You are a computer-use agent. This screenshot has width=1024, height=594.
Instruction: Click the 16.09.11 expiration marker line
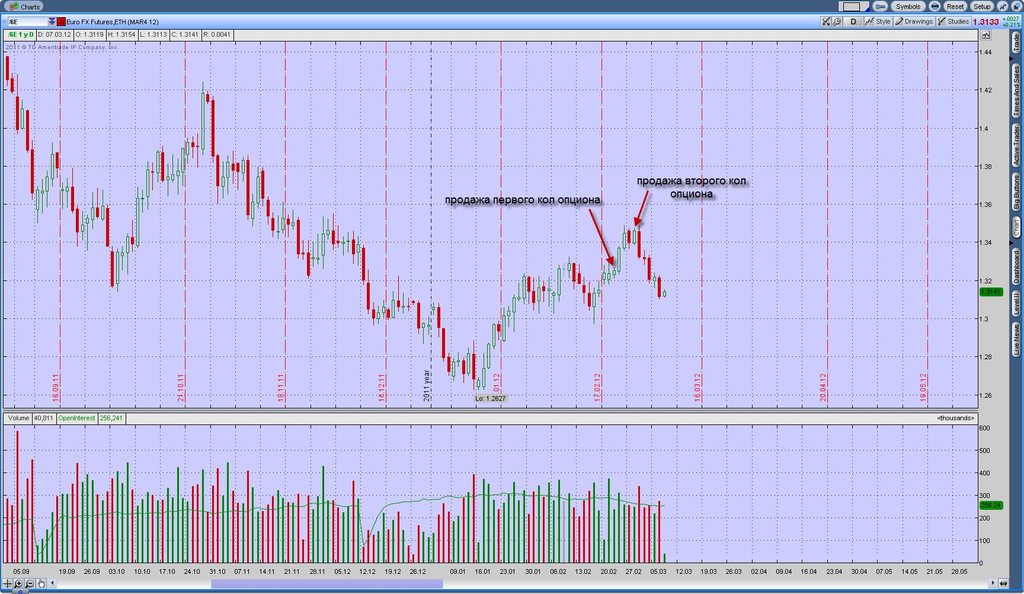(60, 222)
